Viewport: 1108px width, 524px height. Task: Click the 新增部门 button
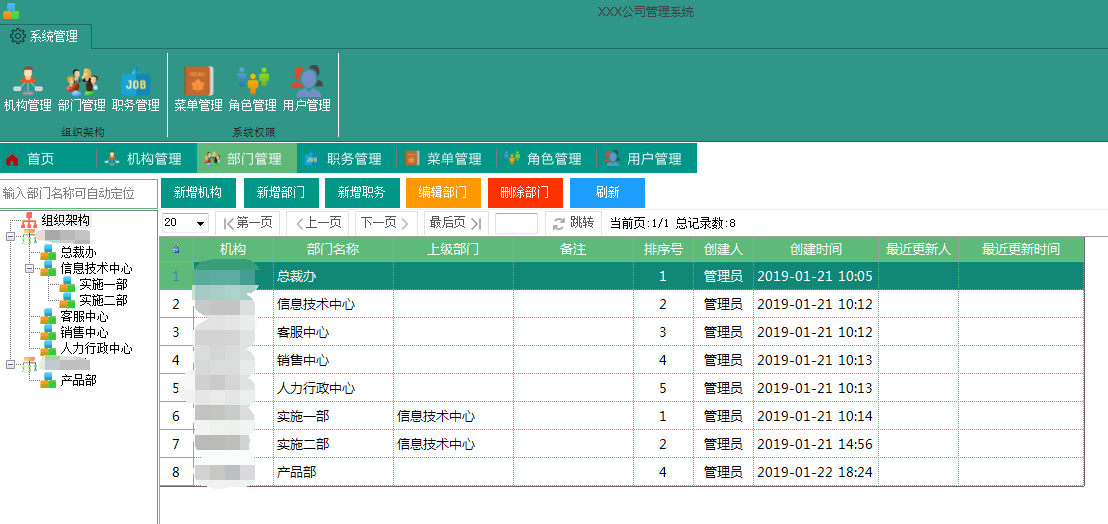281,193
